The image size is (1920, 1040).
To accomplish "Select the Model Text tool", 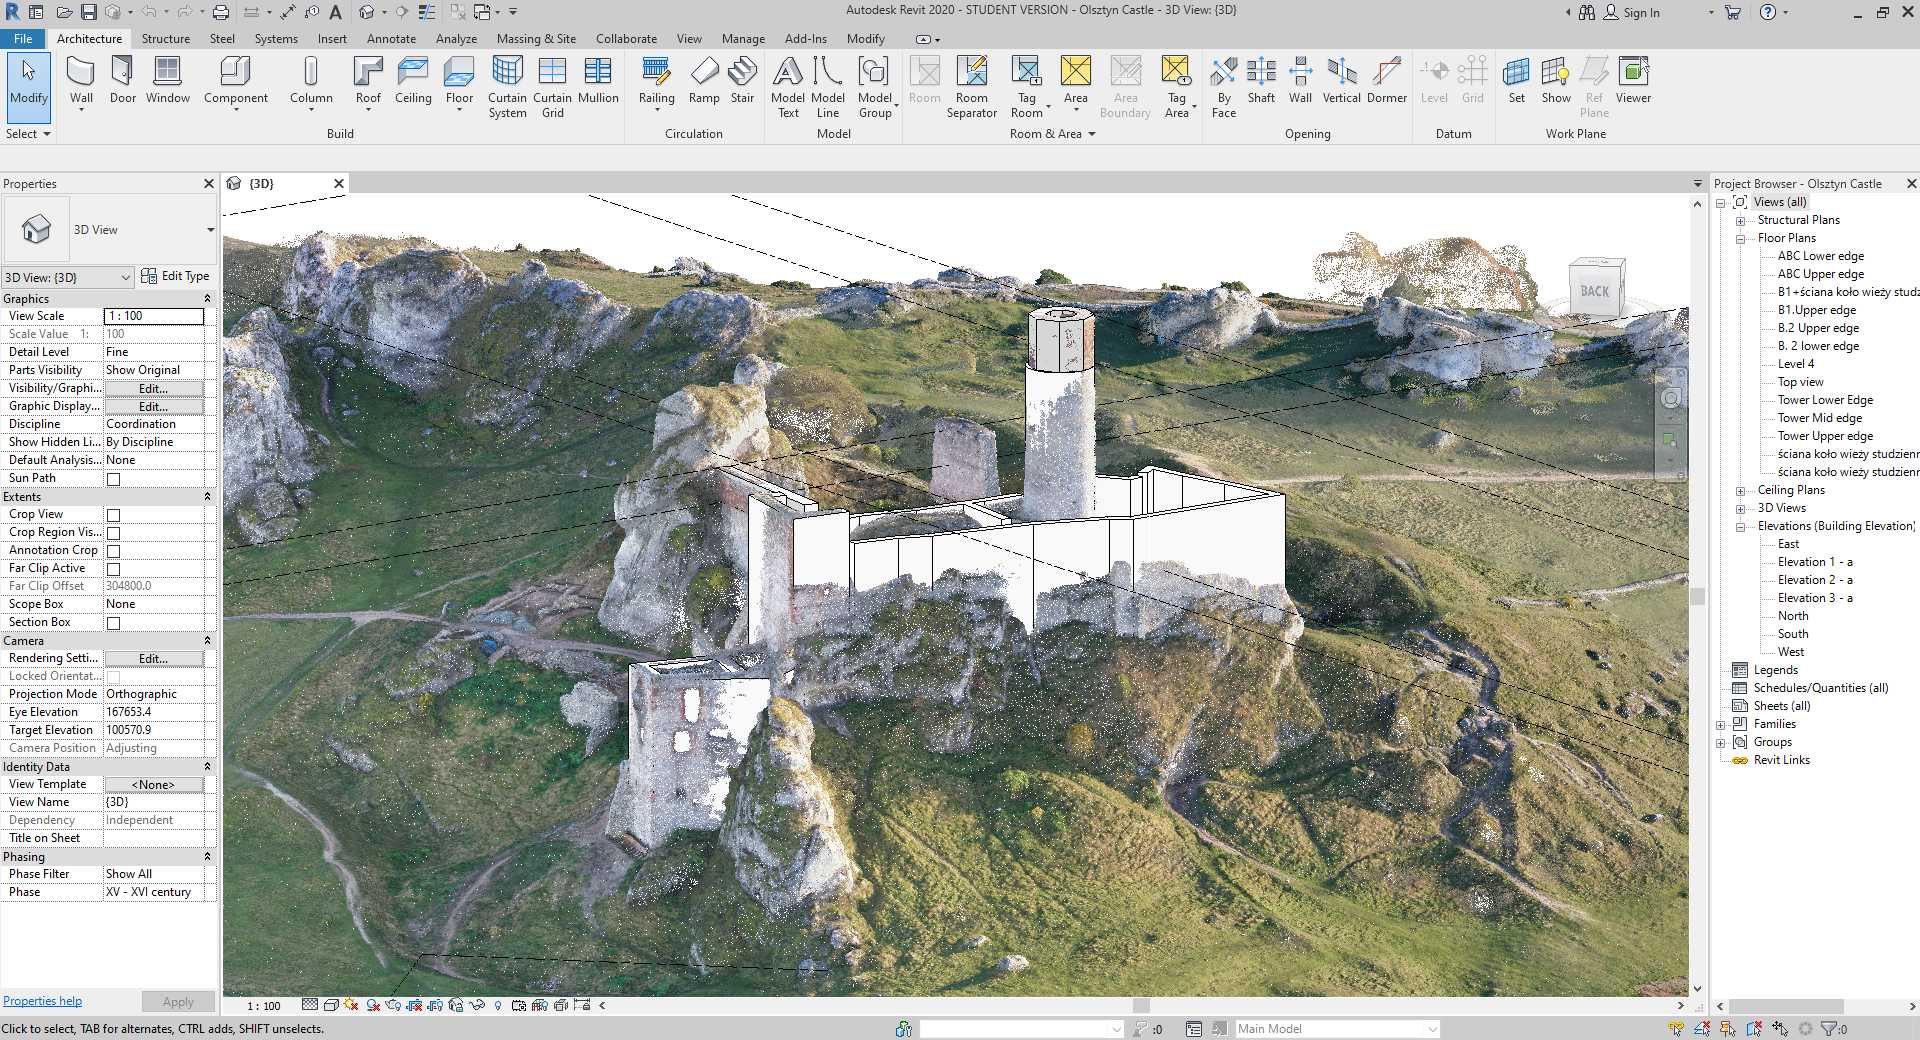I will (x=788, y=87).
